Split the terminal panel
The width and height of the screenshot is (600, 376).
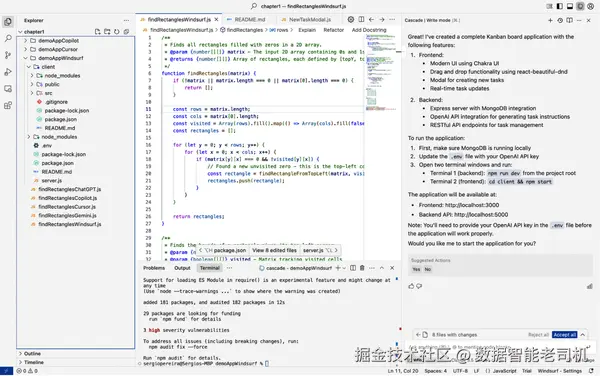[353, 268]
